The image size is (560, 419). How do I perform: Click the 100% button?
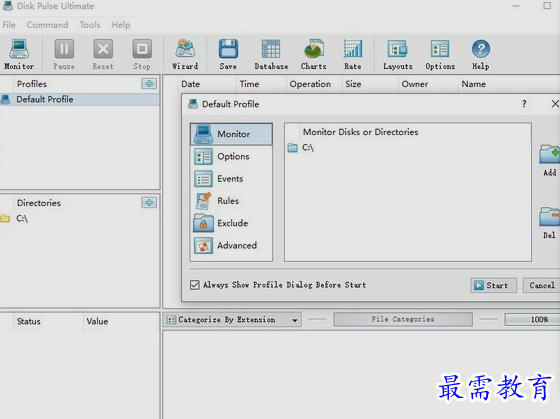[532, 319]
